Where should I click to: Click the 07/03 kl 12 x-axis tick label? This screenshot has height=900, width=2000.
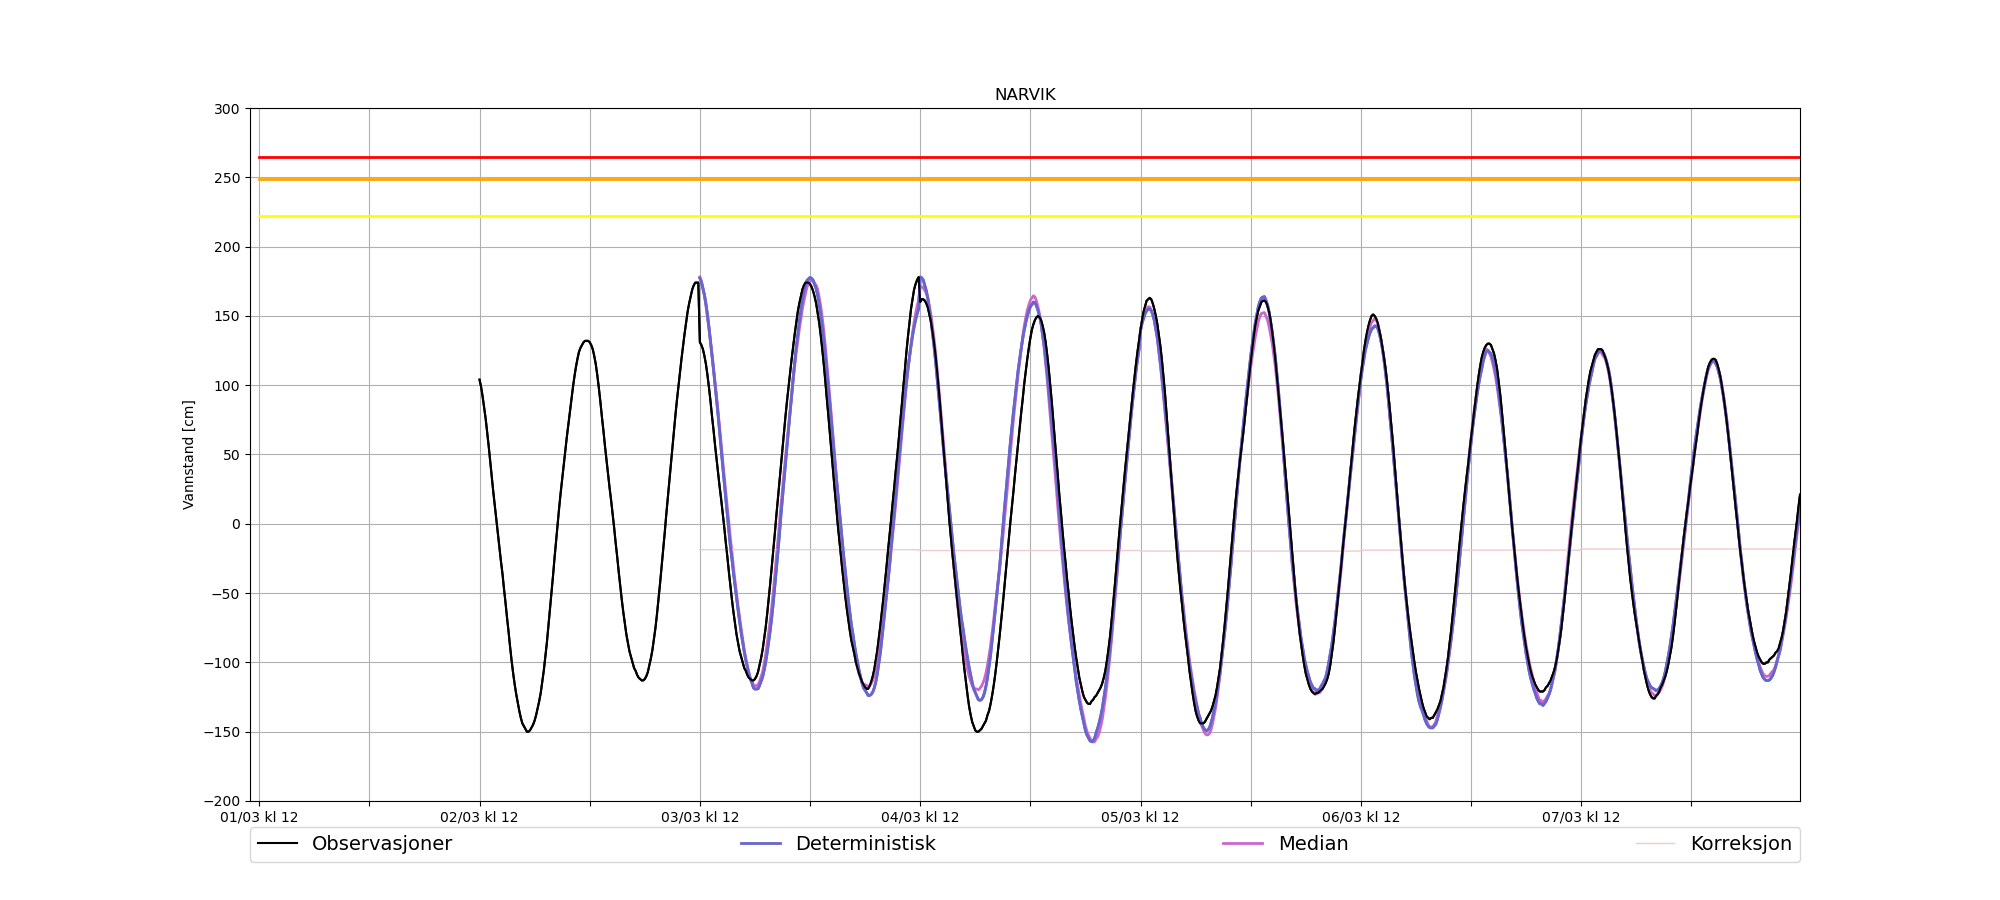(x=1581, y=818)
